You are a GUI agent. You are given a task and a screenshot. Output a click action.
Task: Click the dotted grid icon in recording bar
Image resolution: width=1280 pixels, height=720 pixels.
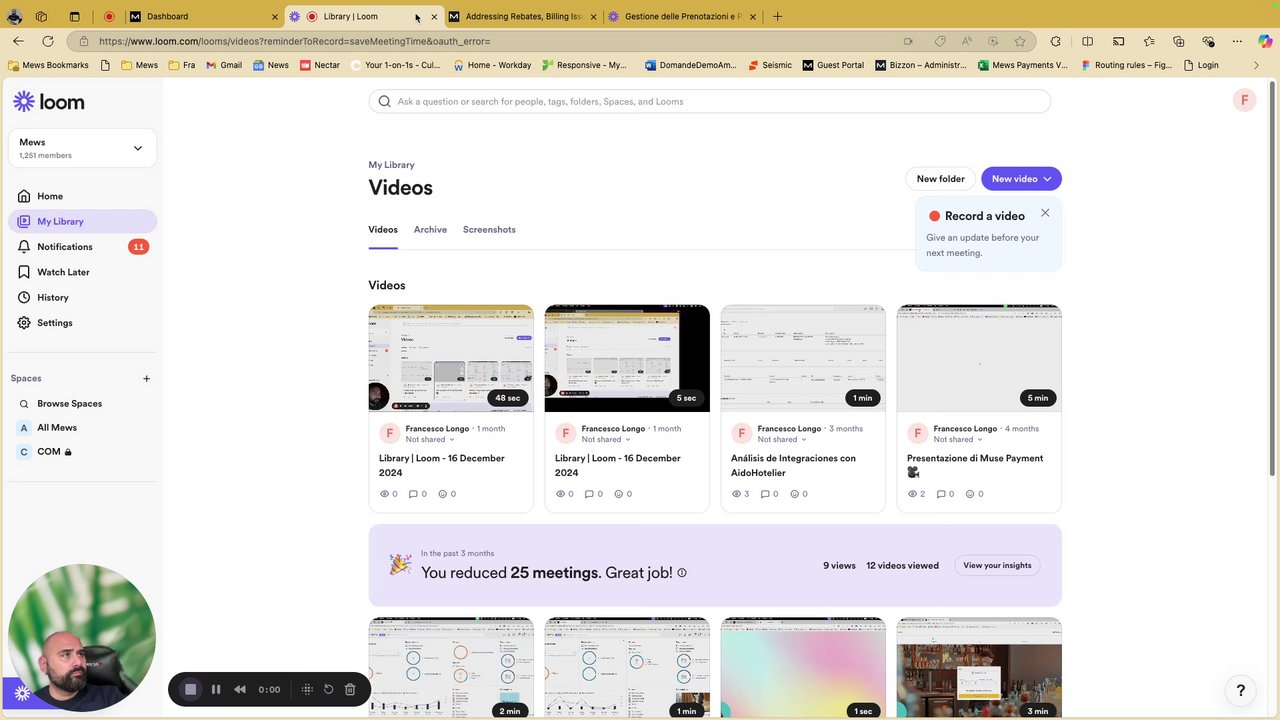point(307,689)
